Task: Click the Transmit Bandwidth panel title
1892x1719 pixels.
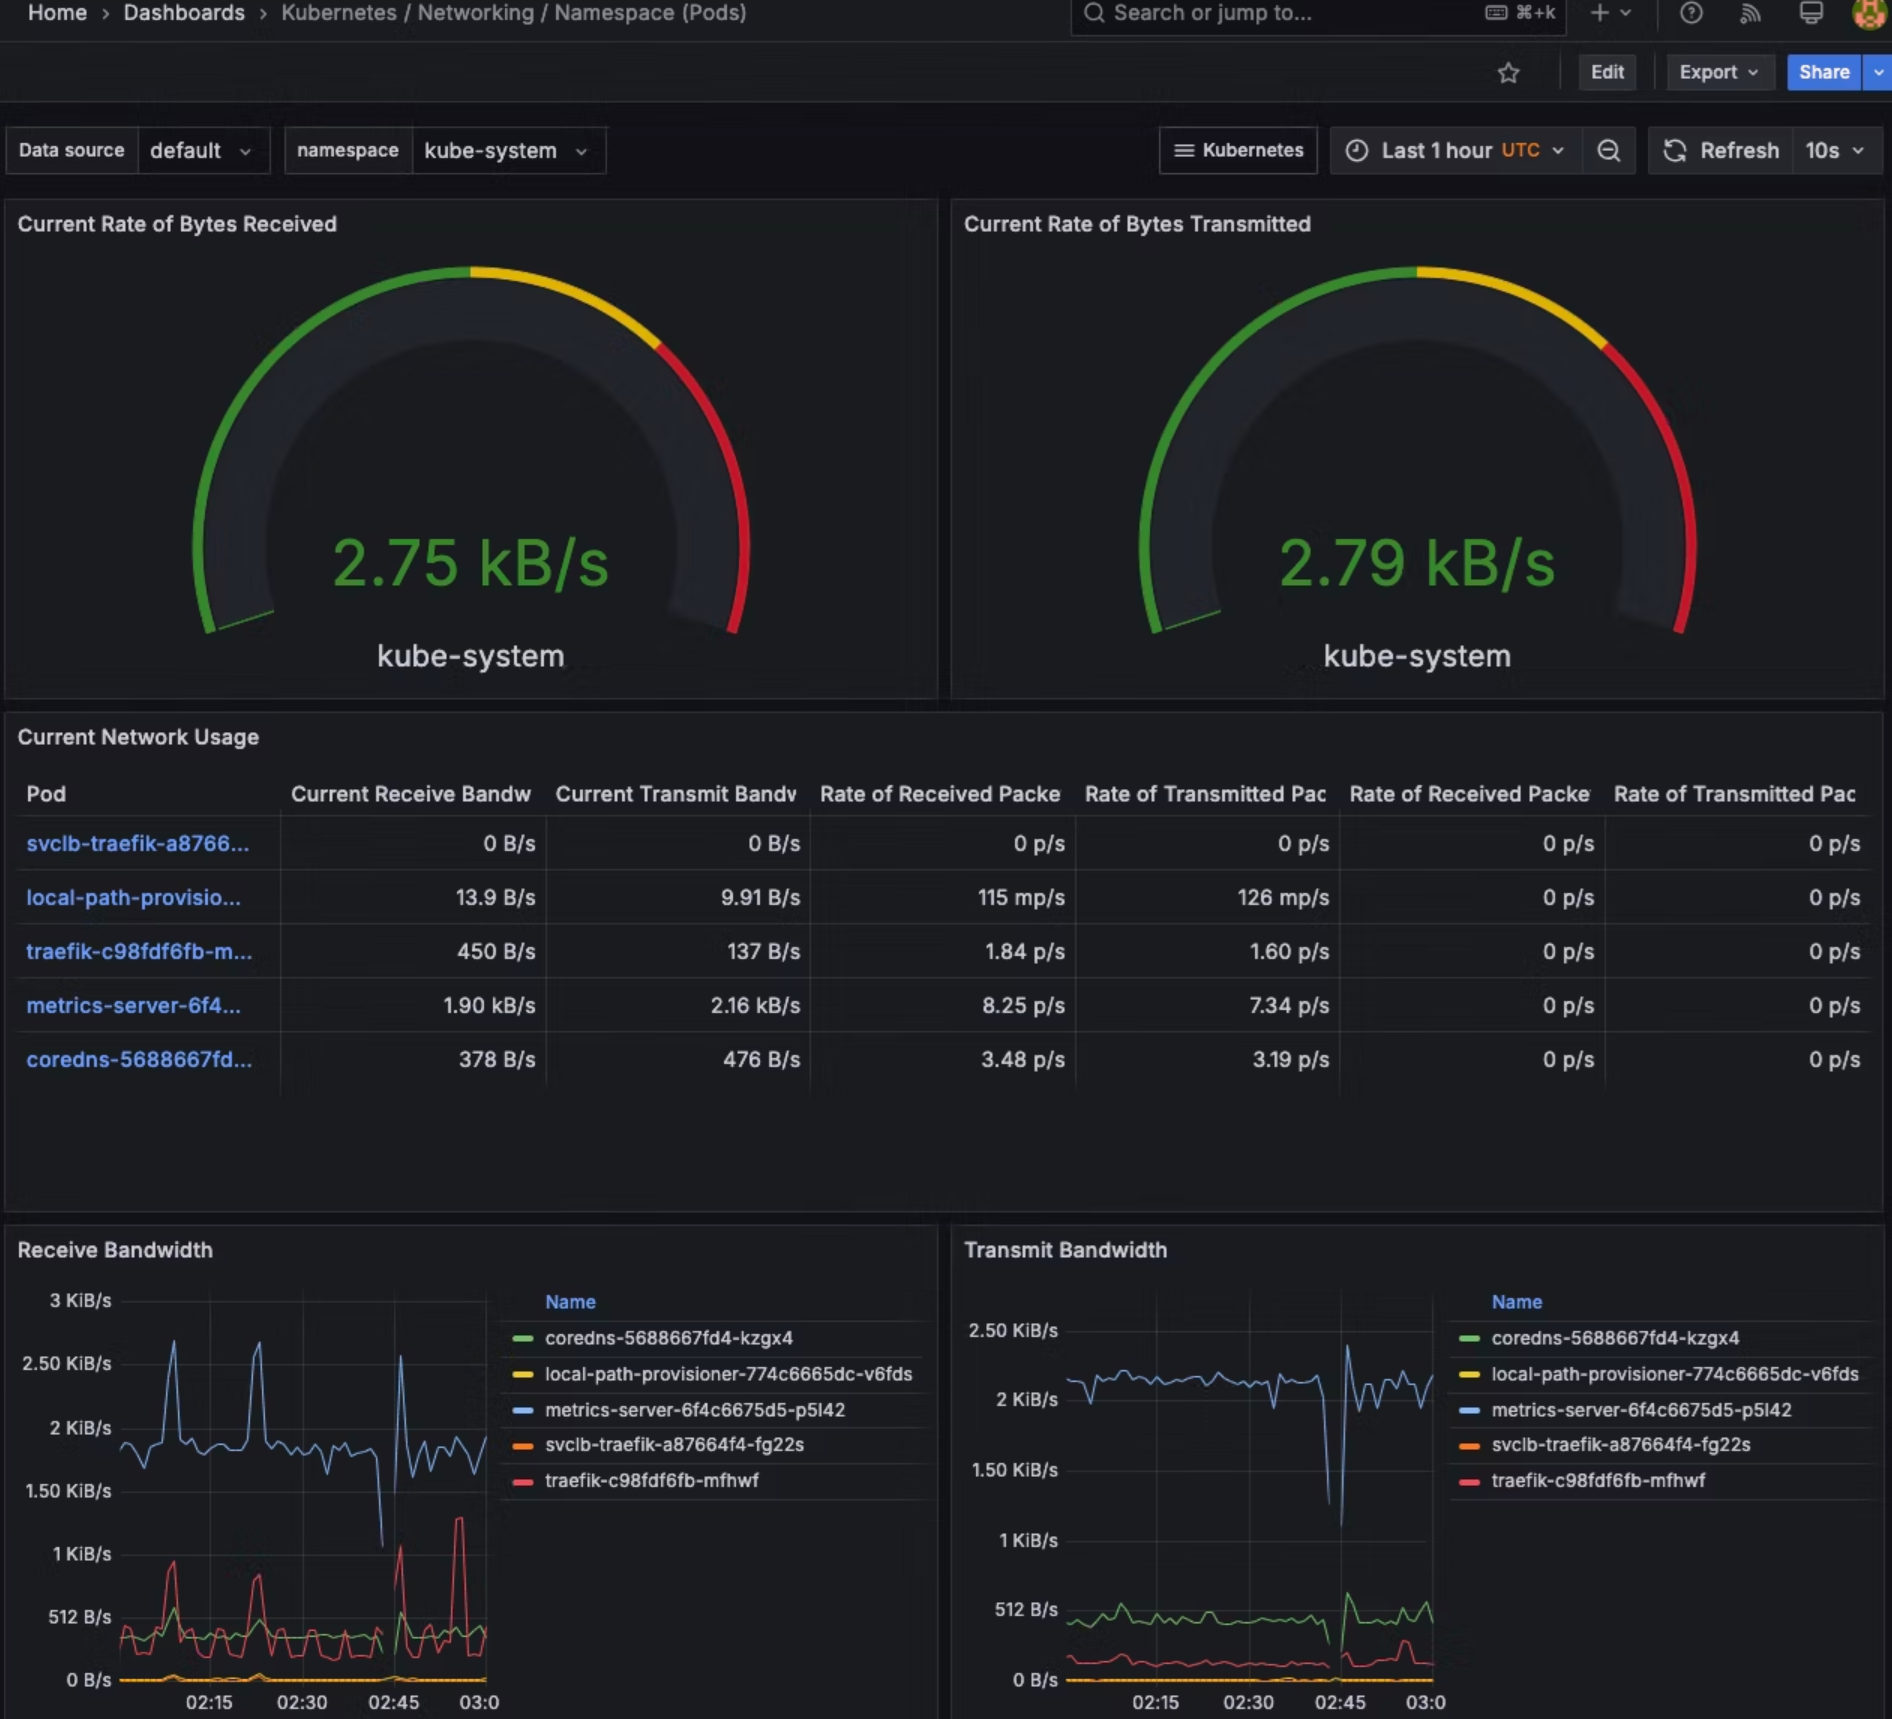Action: pos(1065,1250)
